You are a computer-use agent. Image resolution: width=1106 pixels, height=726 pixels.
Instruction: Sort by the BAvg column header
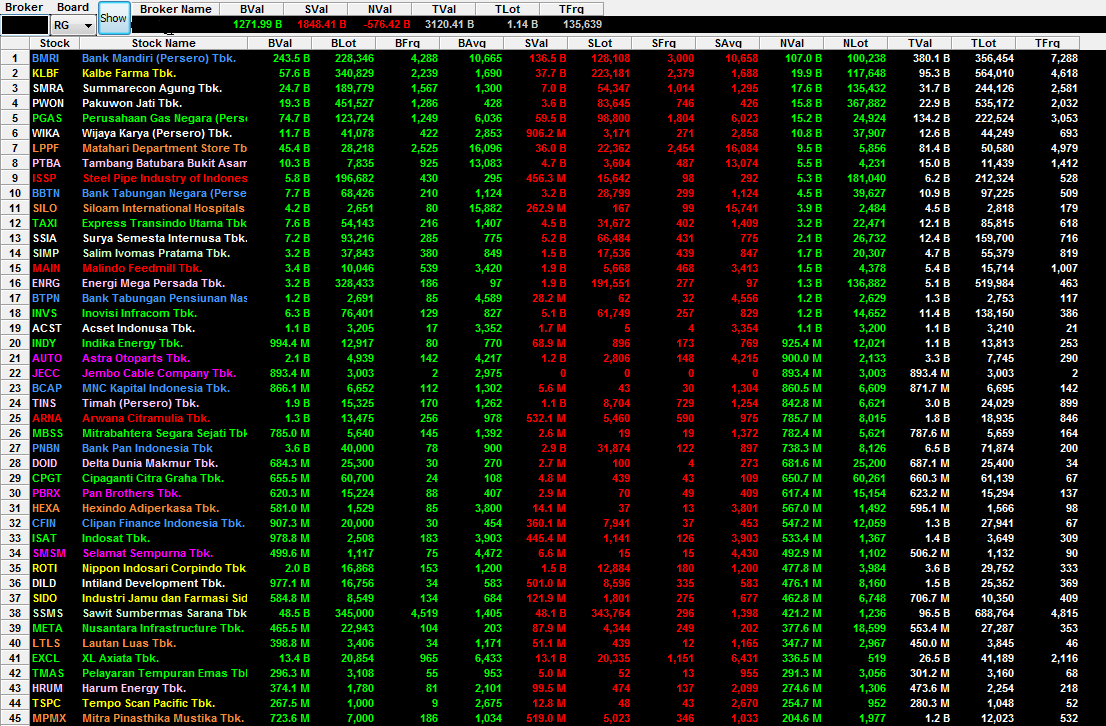pyautogui.click(x=472, y=44)
